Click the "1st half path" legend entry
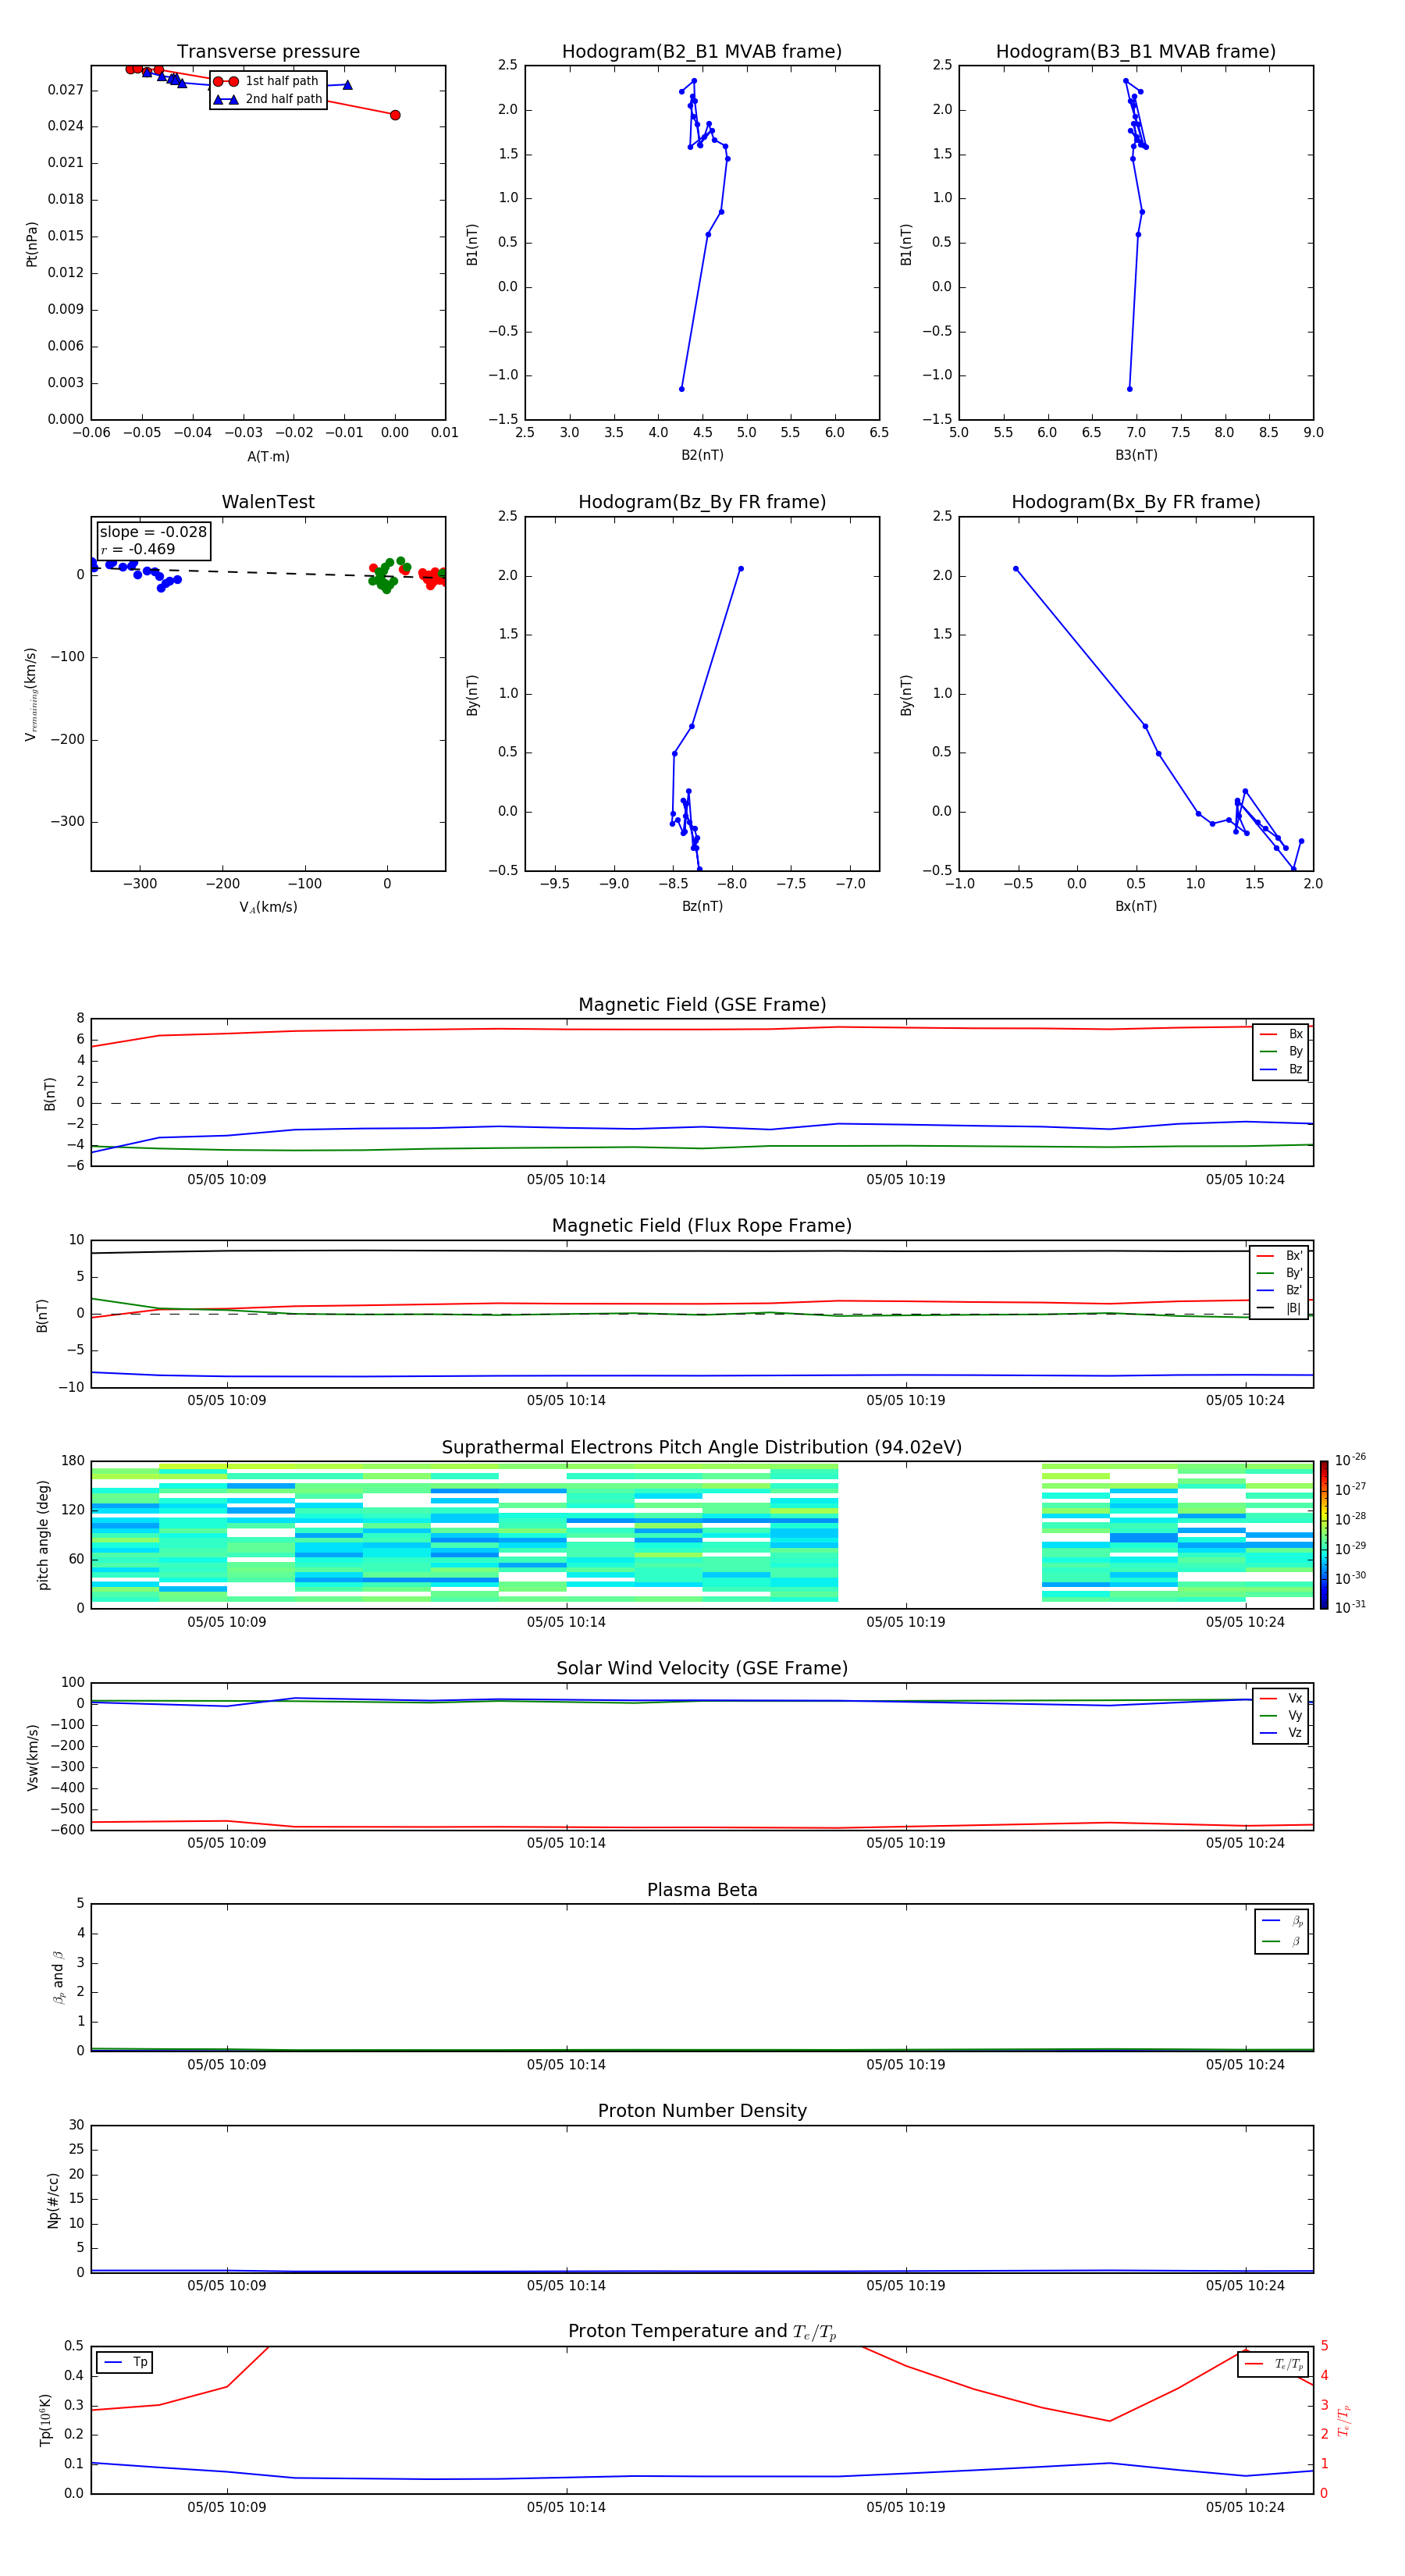The image size is (1405, 2576). tap(267, 81)
